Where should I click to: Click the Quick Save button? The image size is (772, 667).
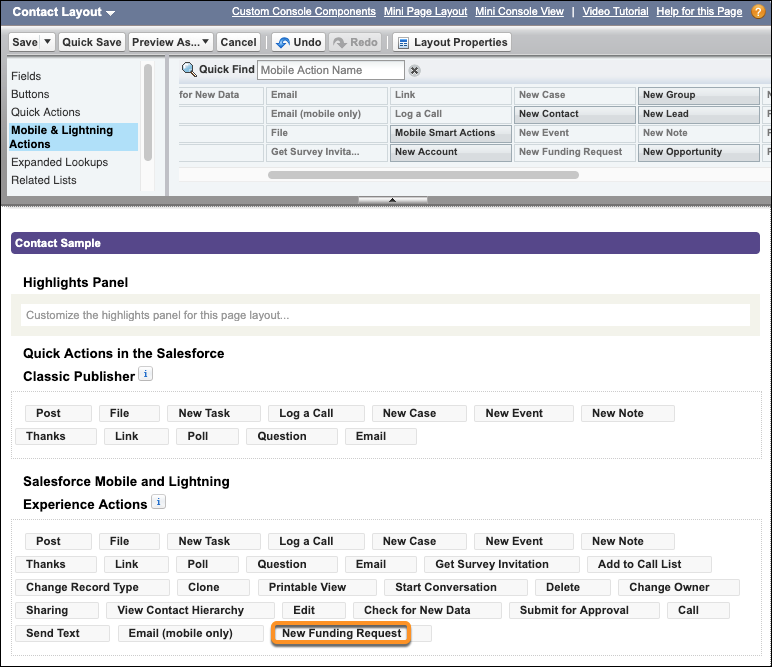91,43
